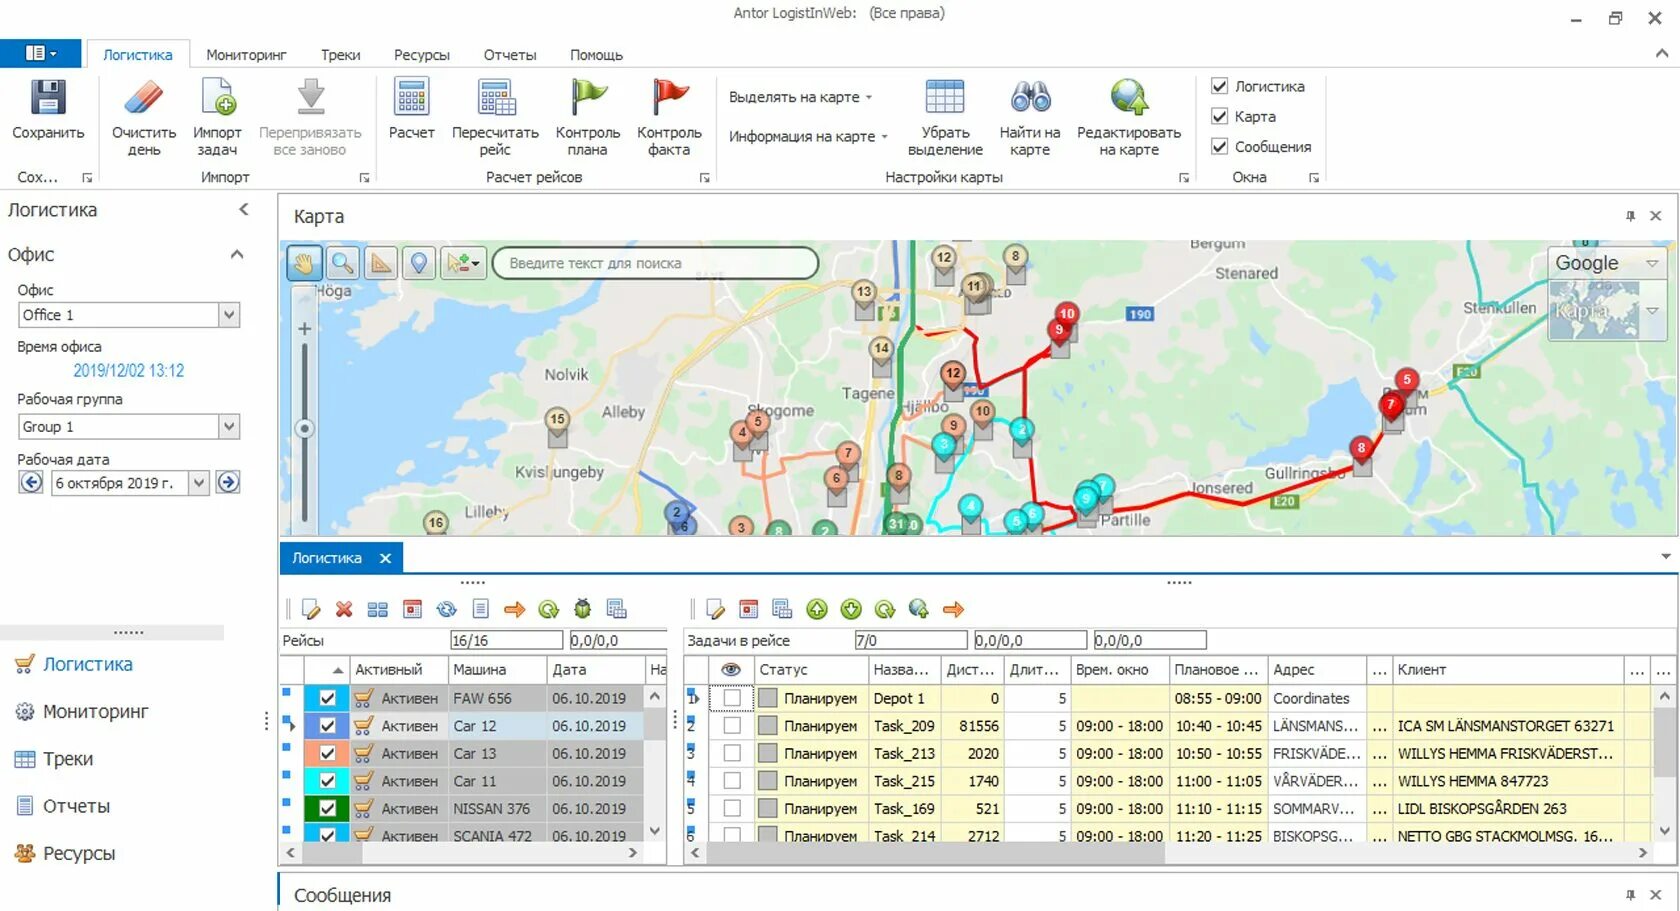Click the map search text field
The image size is (1680, 911).
(655, 263)
